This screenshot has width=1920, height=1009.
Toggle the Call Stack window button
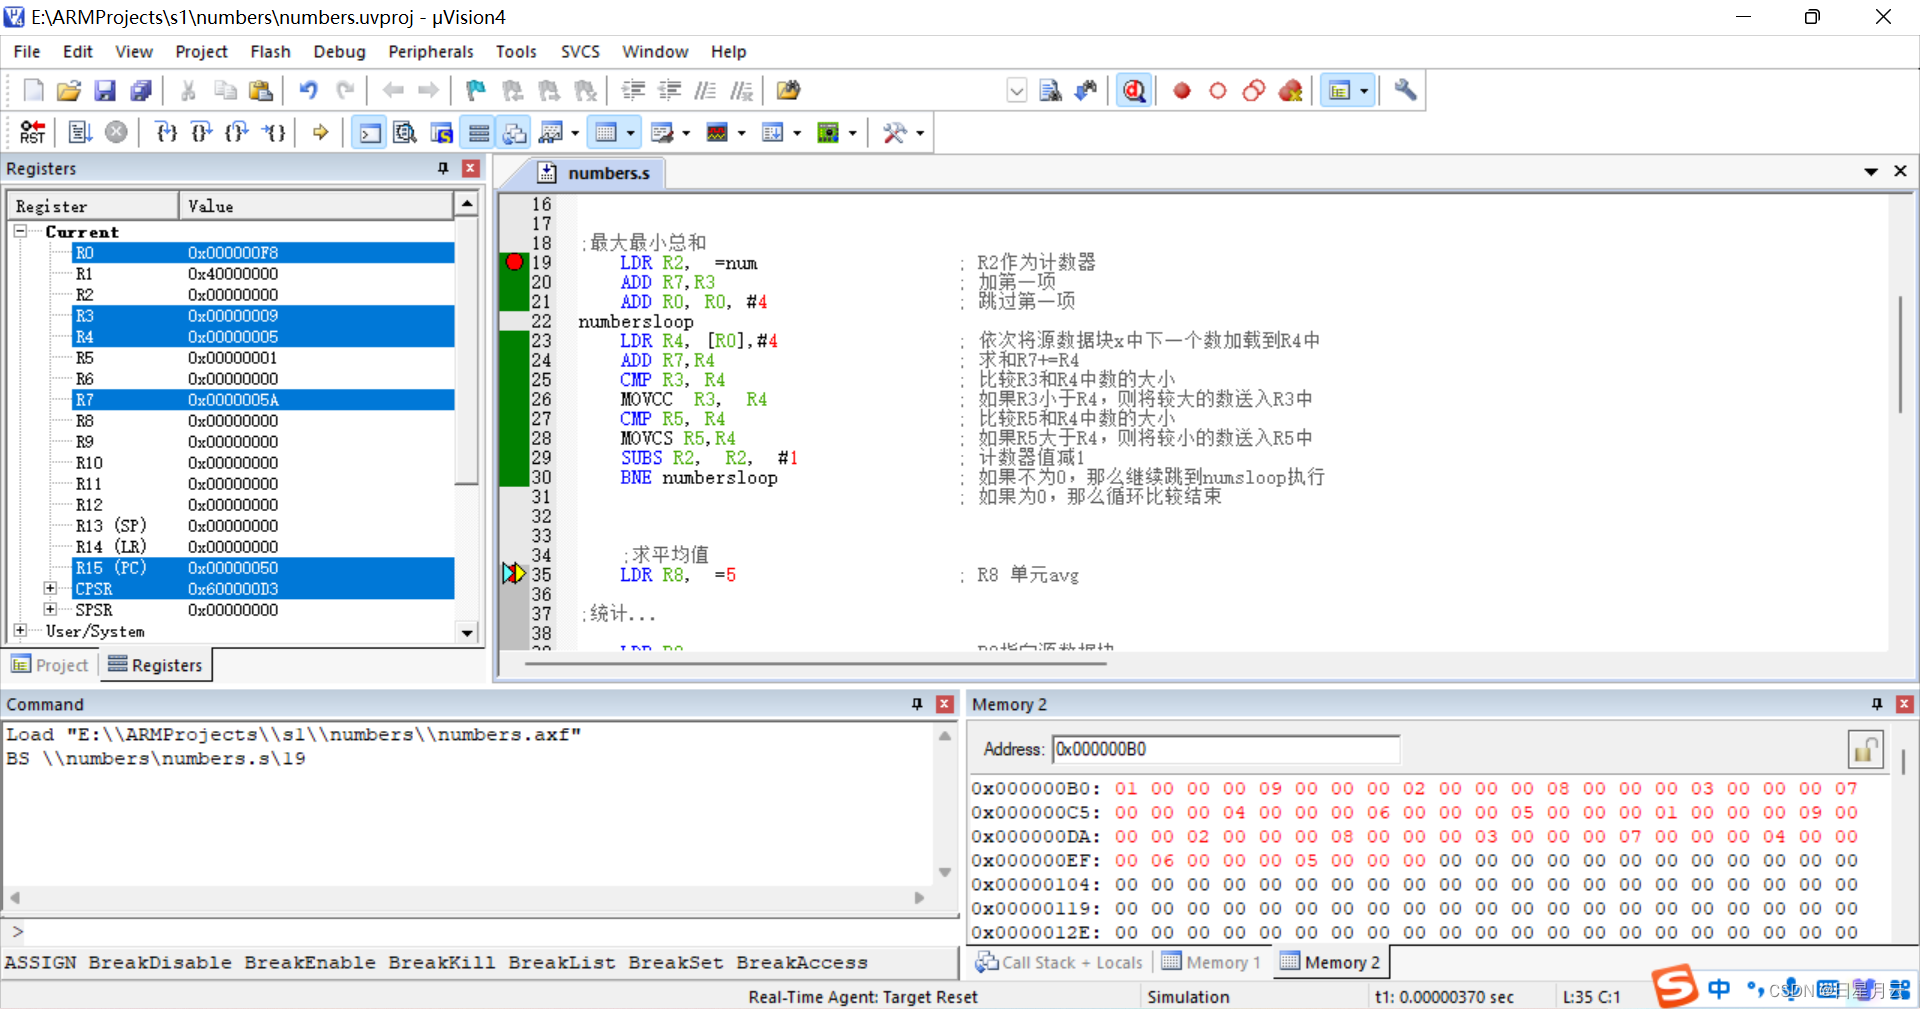coord(515,132)
